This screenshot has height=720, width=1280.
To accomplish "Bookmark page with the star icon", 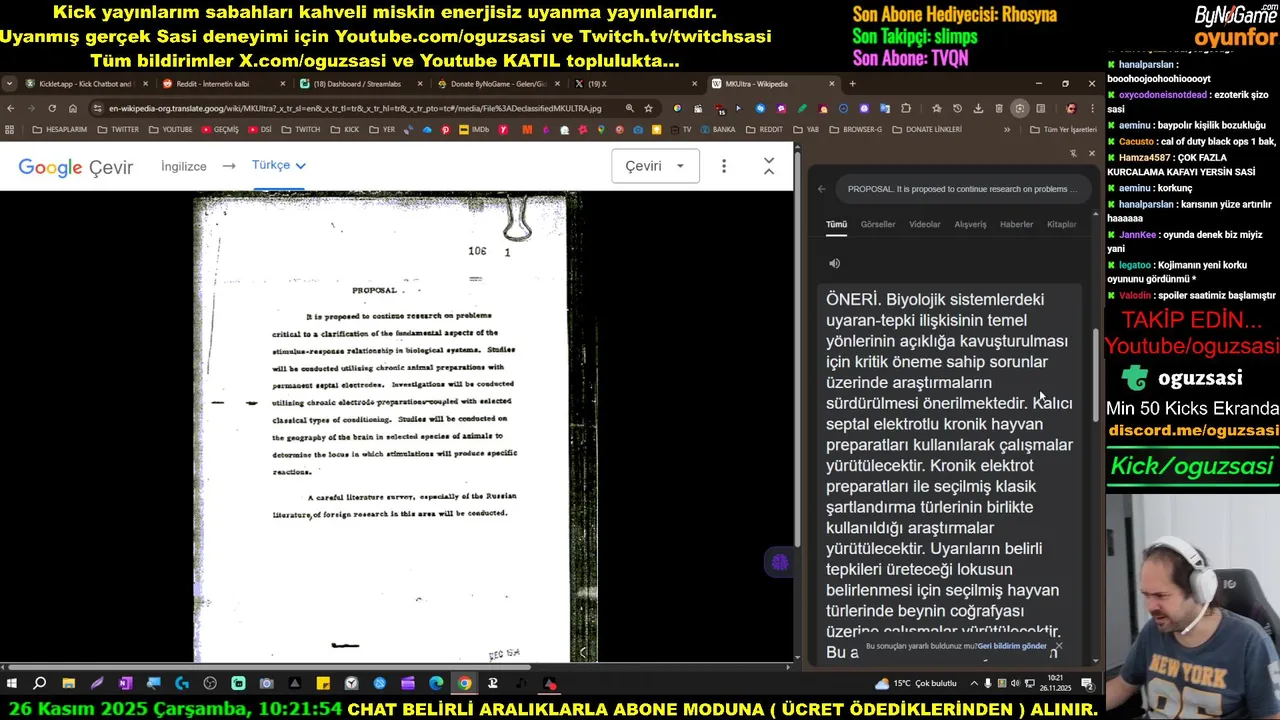I will click(x=648, y=108).
